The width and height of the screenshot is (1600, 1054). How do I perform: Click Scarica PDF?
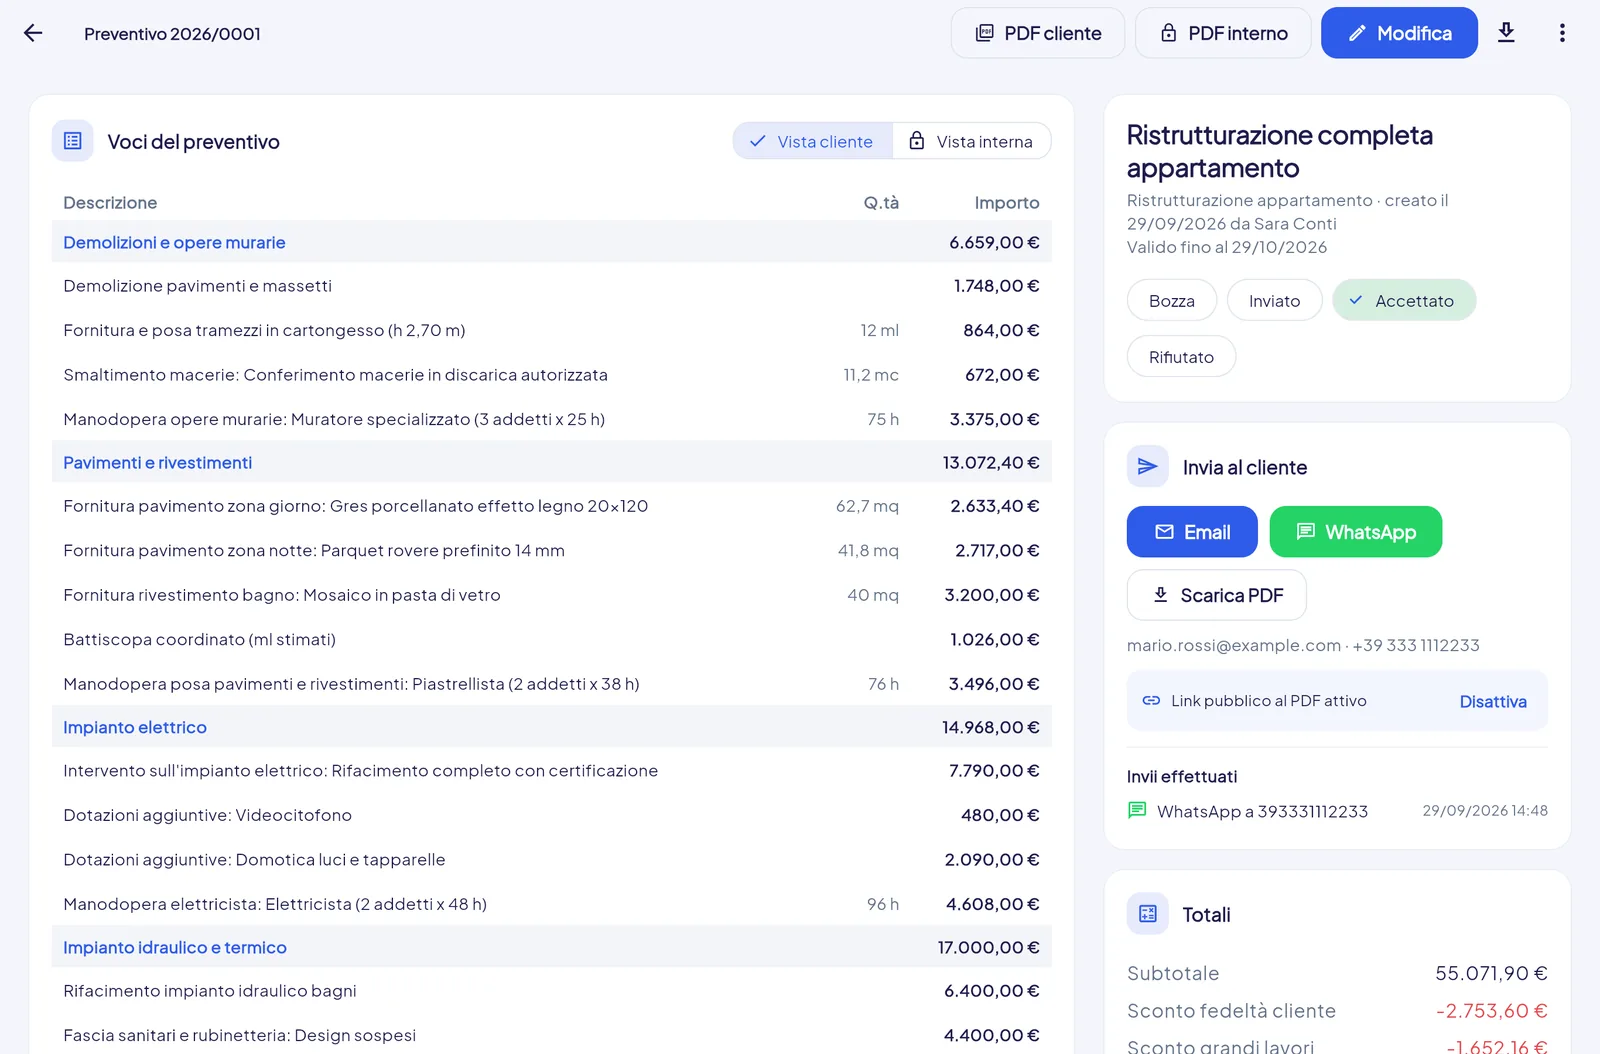pos(1217,595)
